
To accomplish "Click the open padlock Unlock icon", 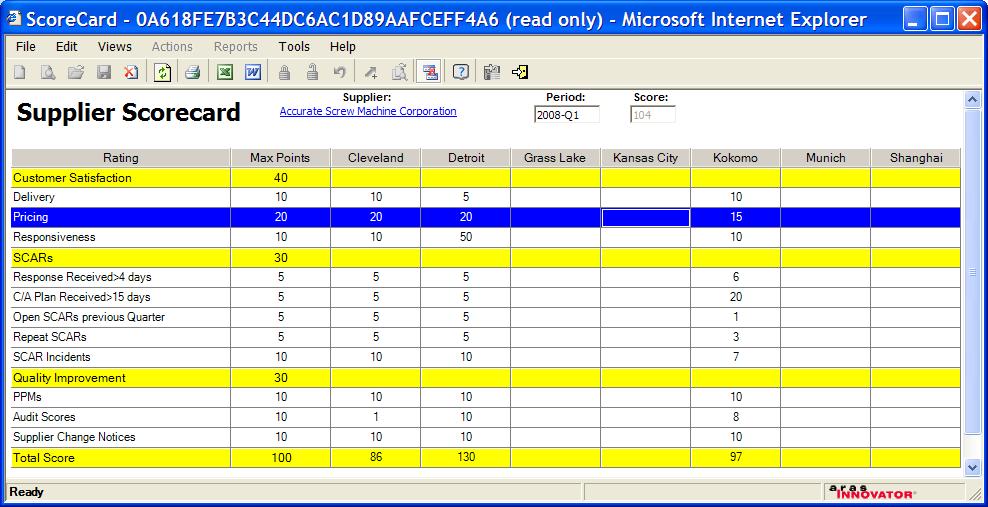I will click(x=312, y=72).
